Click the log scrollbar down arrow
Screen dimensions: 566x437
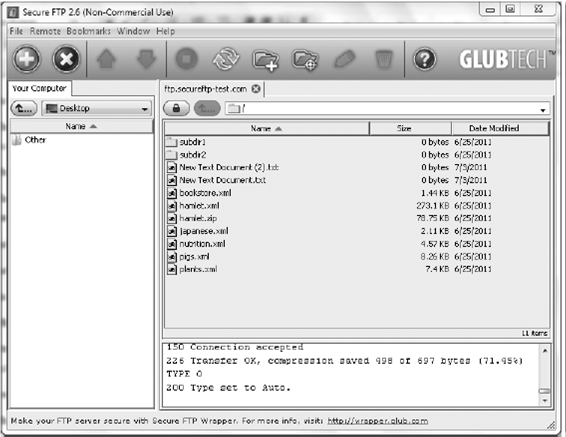[545, 401]
